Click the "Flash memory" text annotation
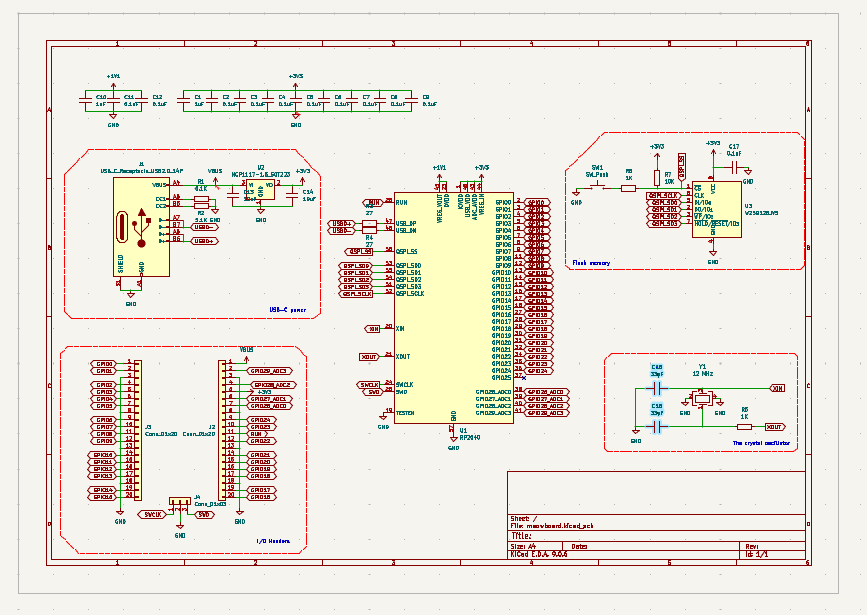 coord(590,263)
